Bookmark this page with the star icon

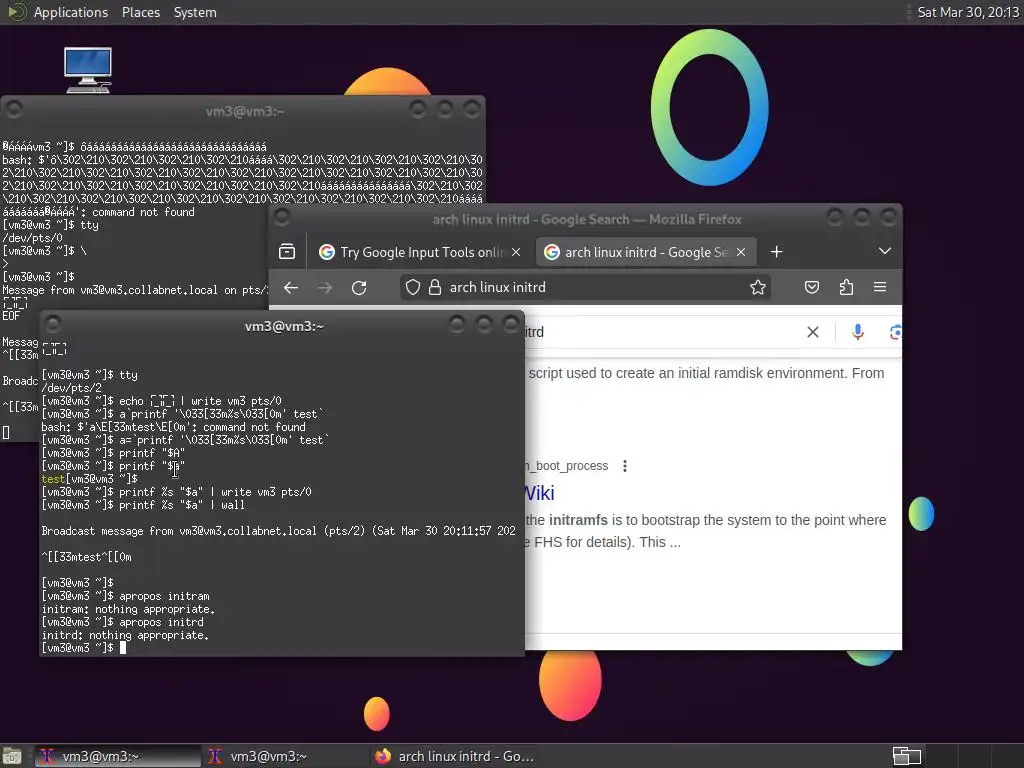758,287
